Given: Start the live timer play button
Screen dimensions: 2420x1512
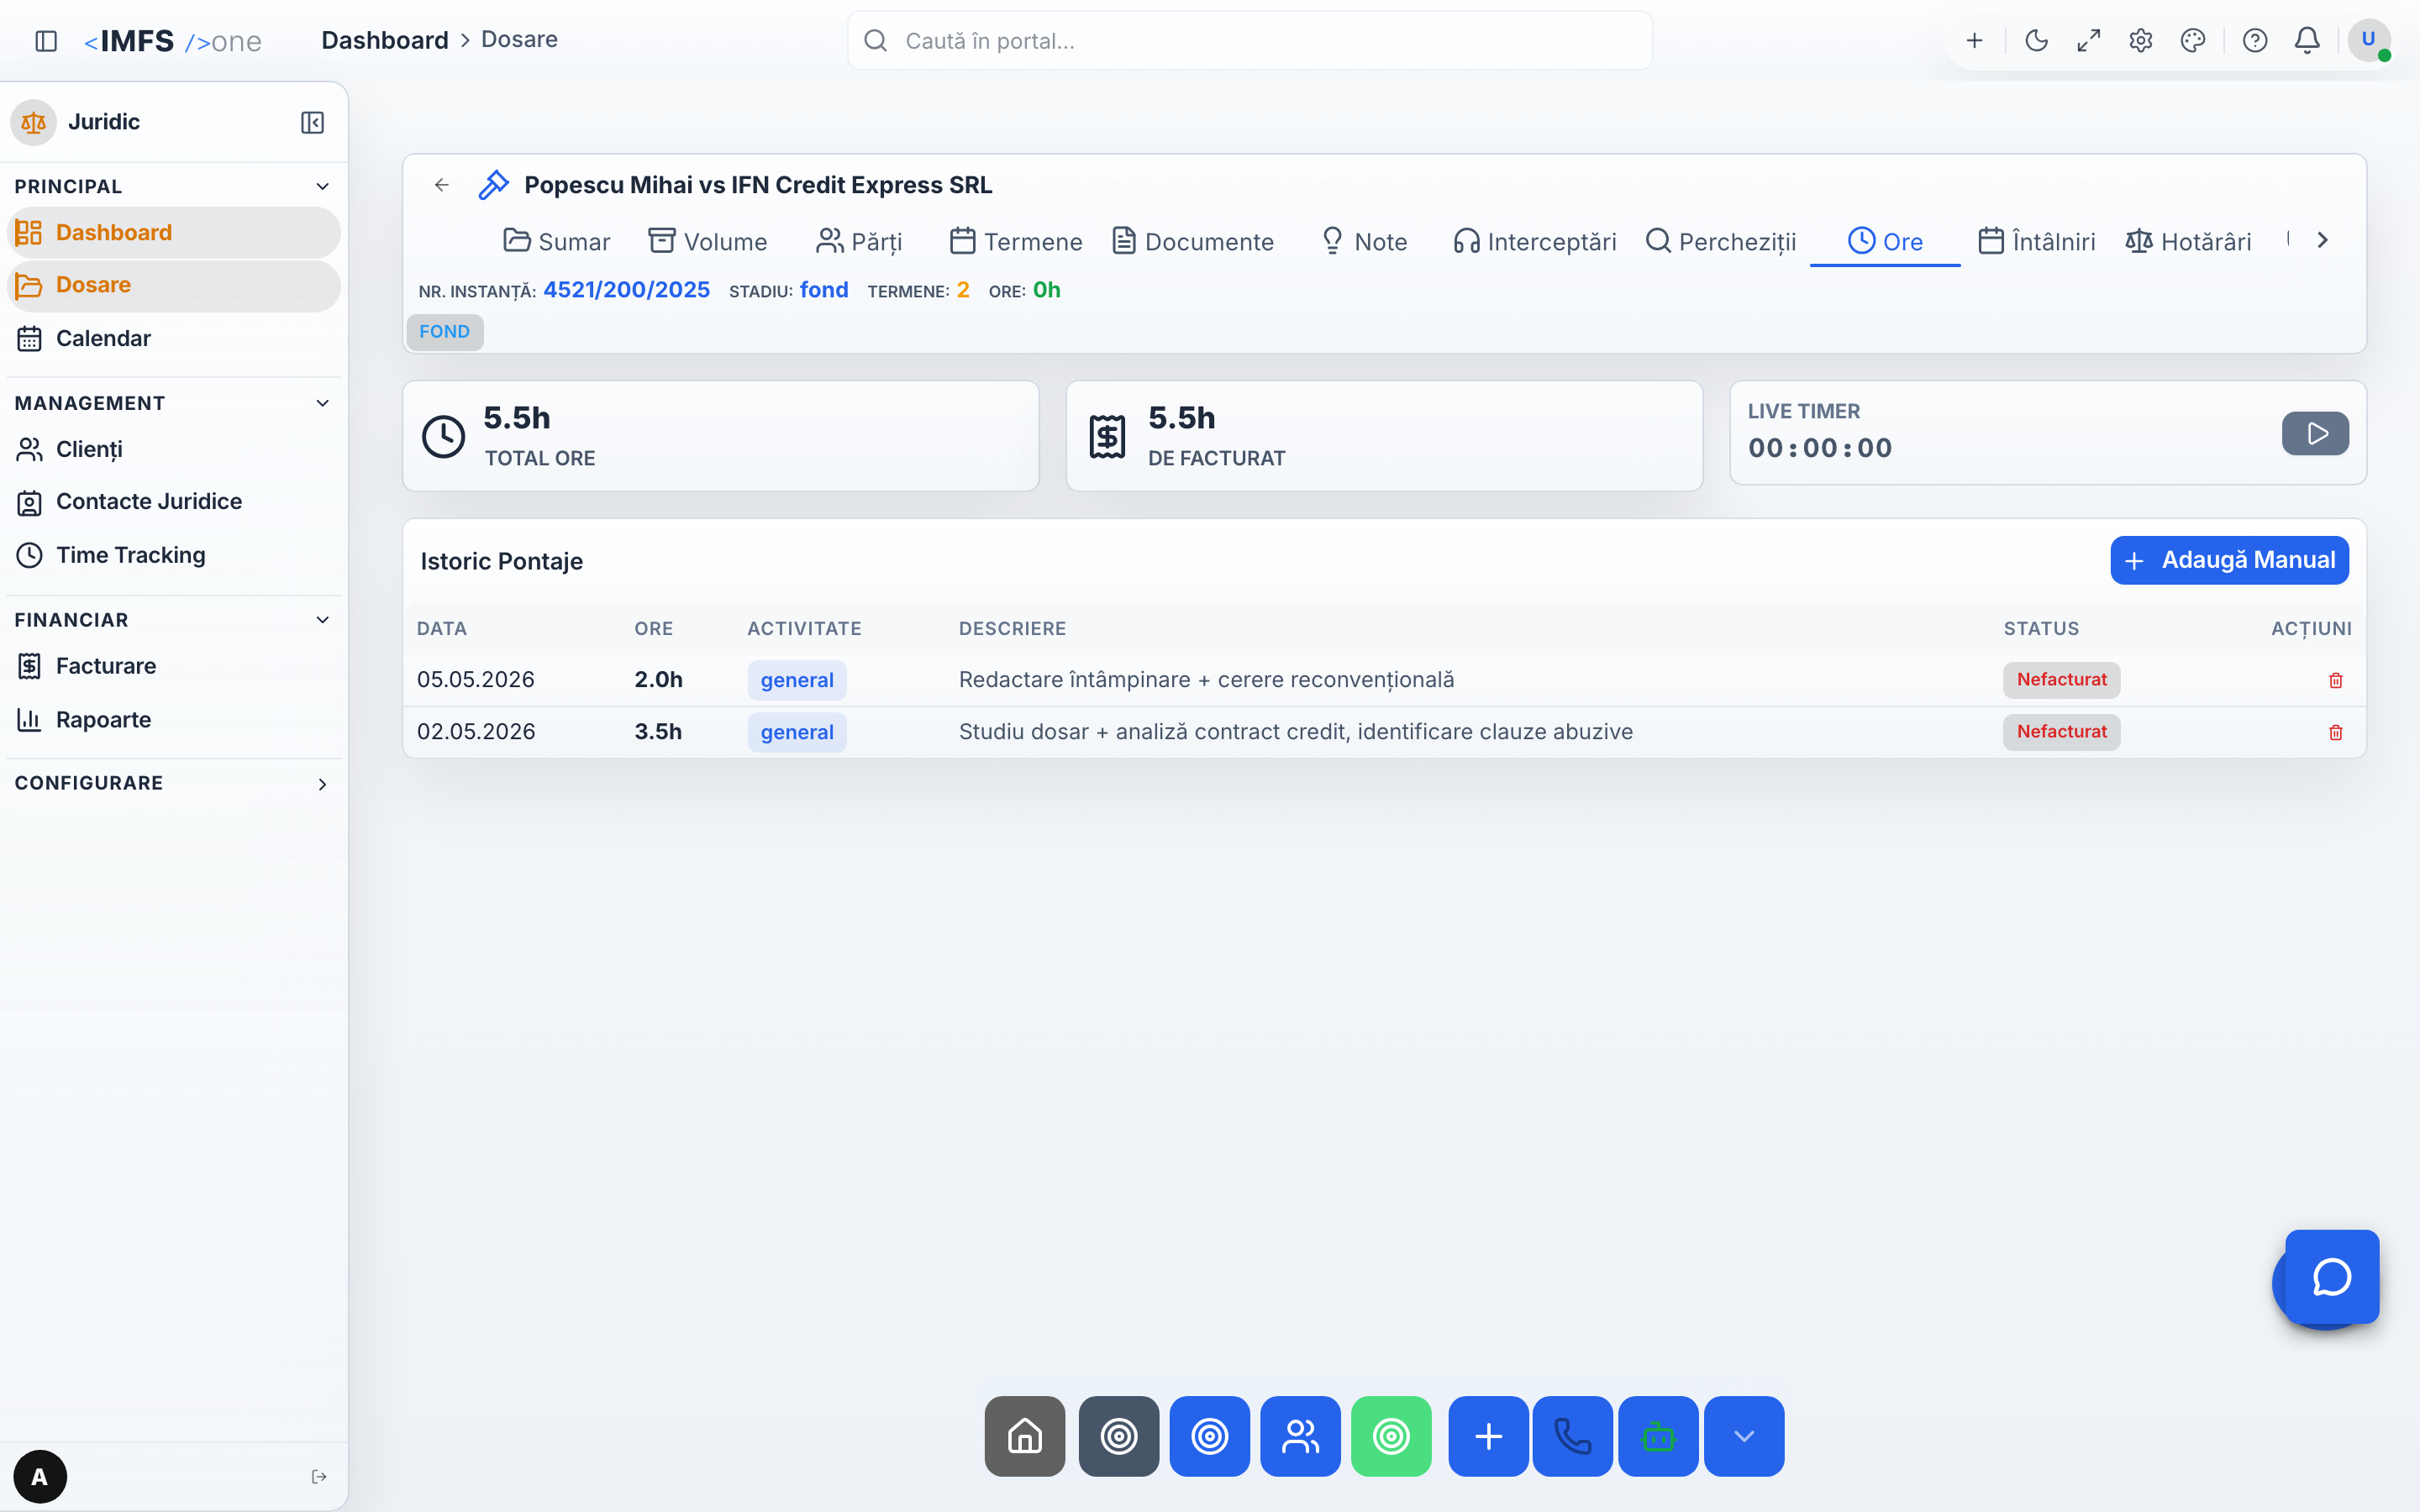Looking at the screenshot, I should pyautogui.click(x=2315, y=433).
